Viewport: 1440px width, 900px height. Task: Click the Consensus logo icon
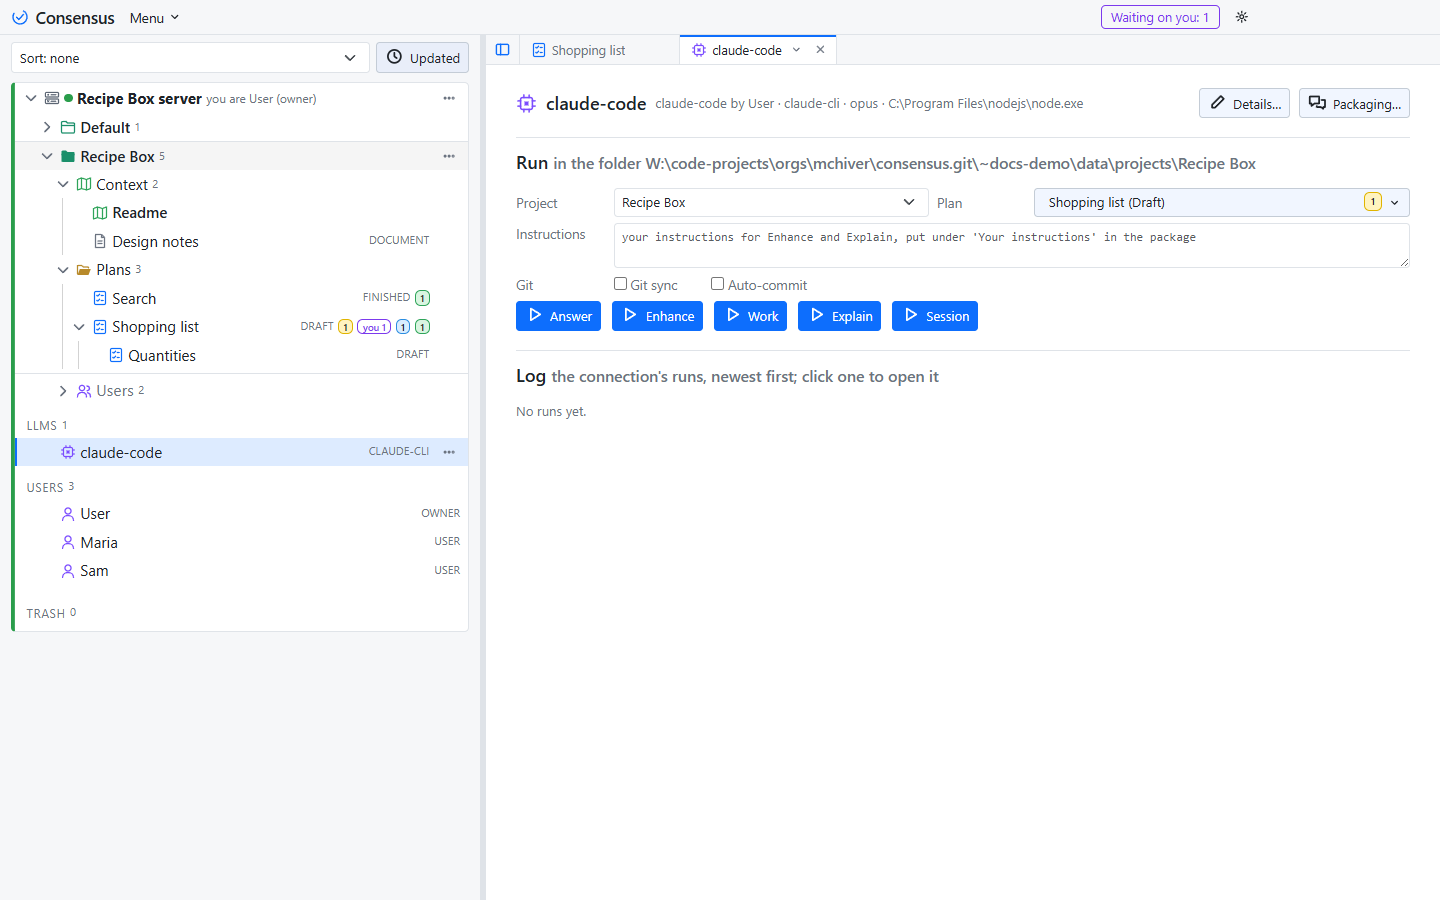pyautogui.click(x=20, y=18)
